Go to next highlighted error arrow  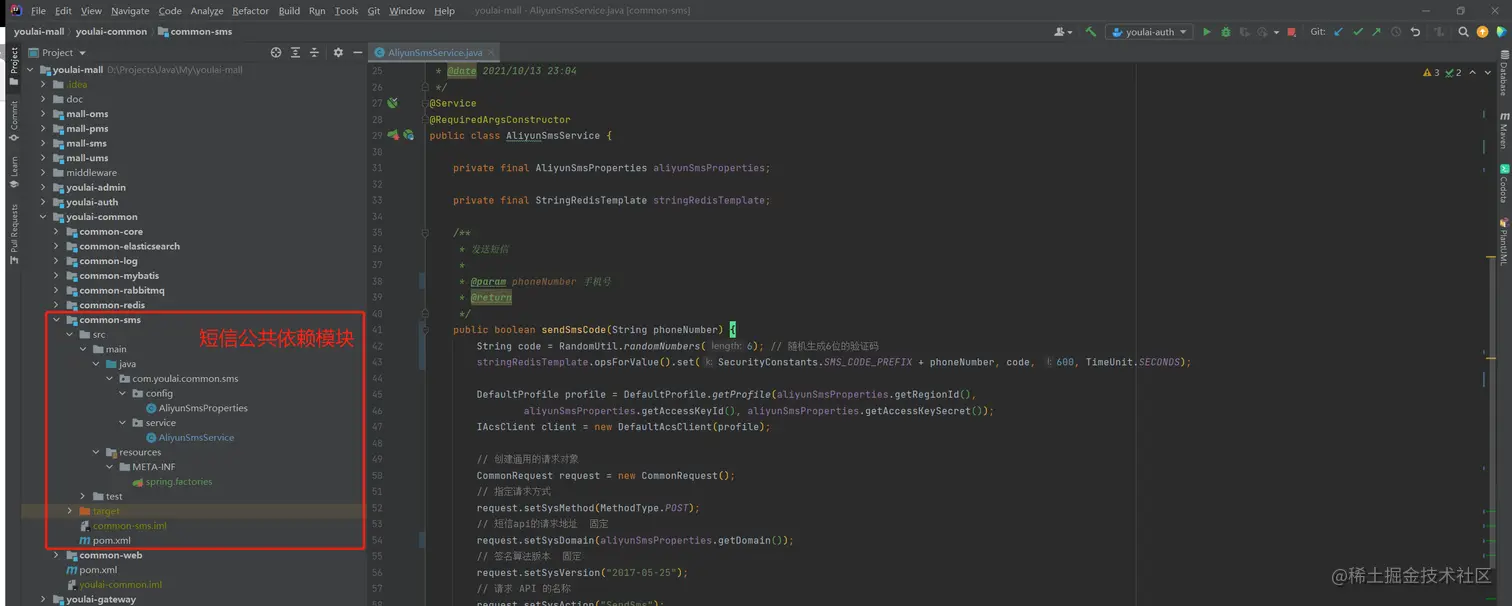point(1488,72)
